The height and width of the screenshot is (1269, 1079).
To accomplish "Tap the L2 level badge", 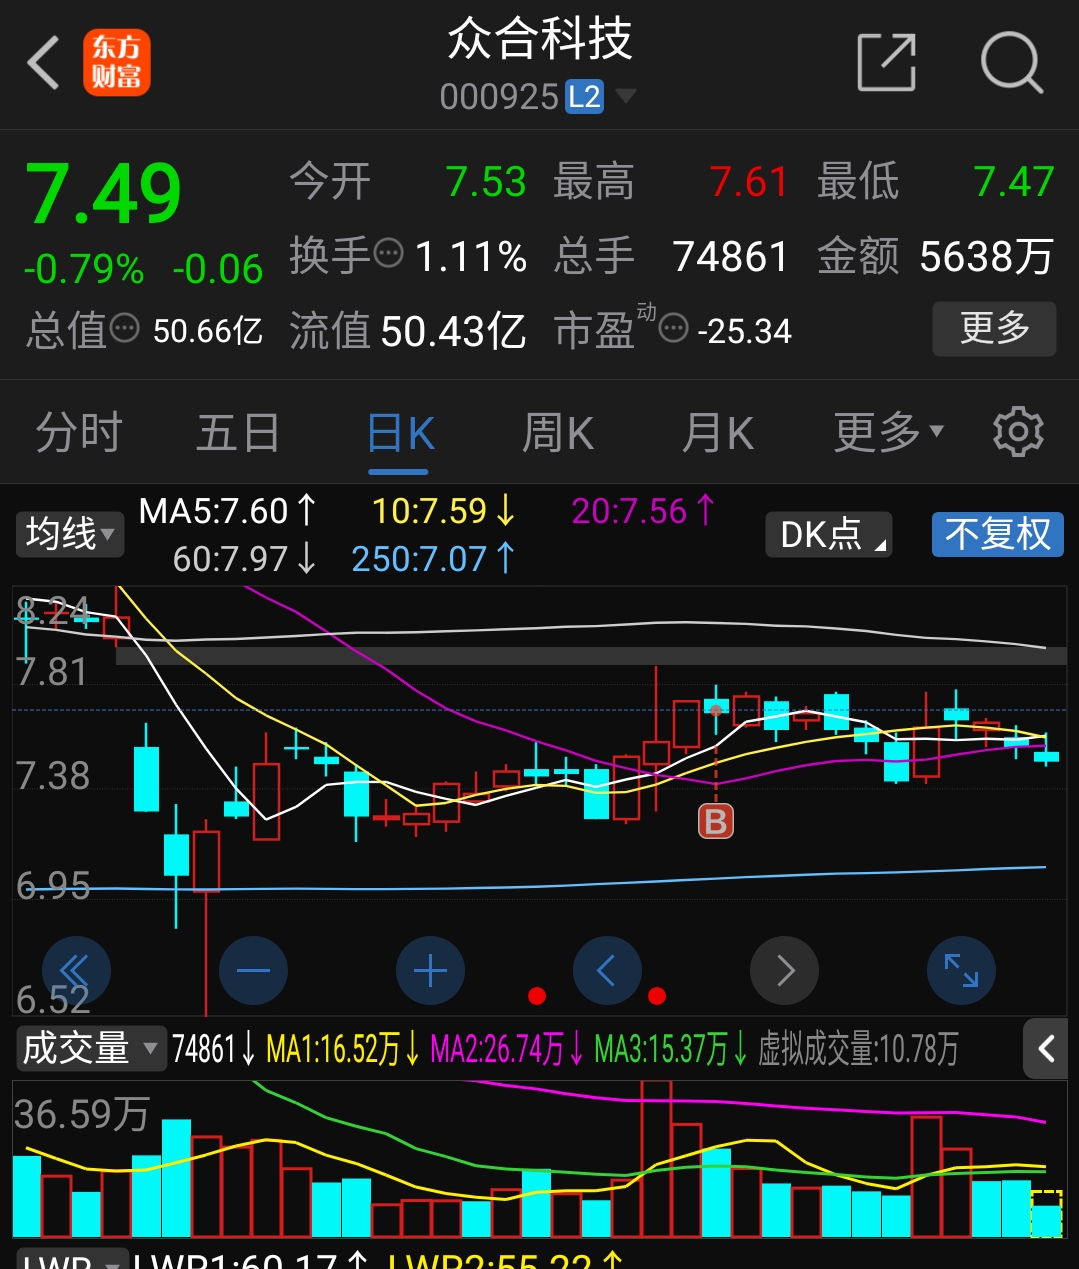I will point(584,97).
